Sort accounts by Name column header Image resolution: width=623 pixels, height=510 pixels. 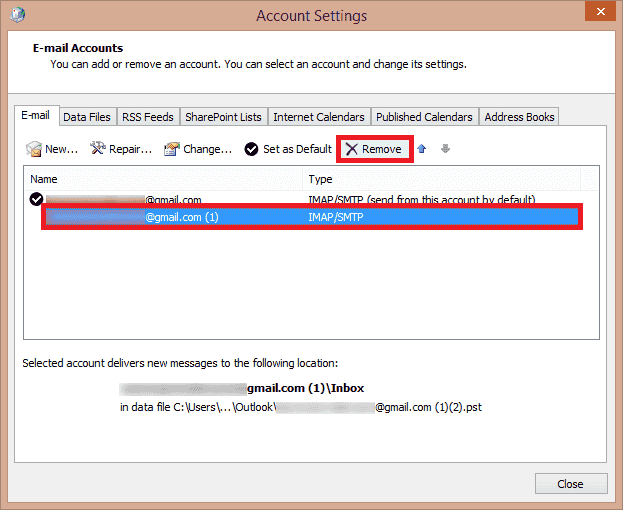(160, 179)
